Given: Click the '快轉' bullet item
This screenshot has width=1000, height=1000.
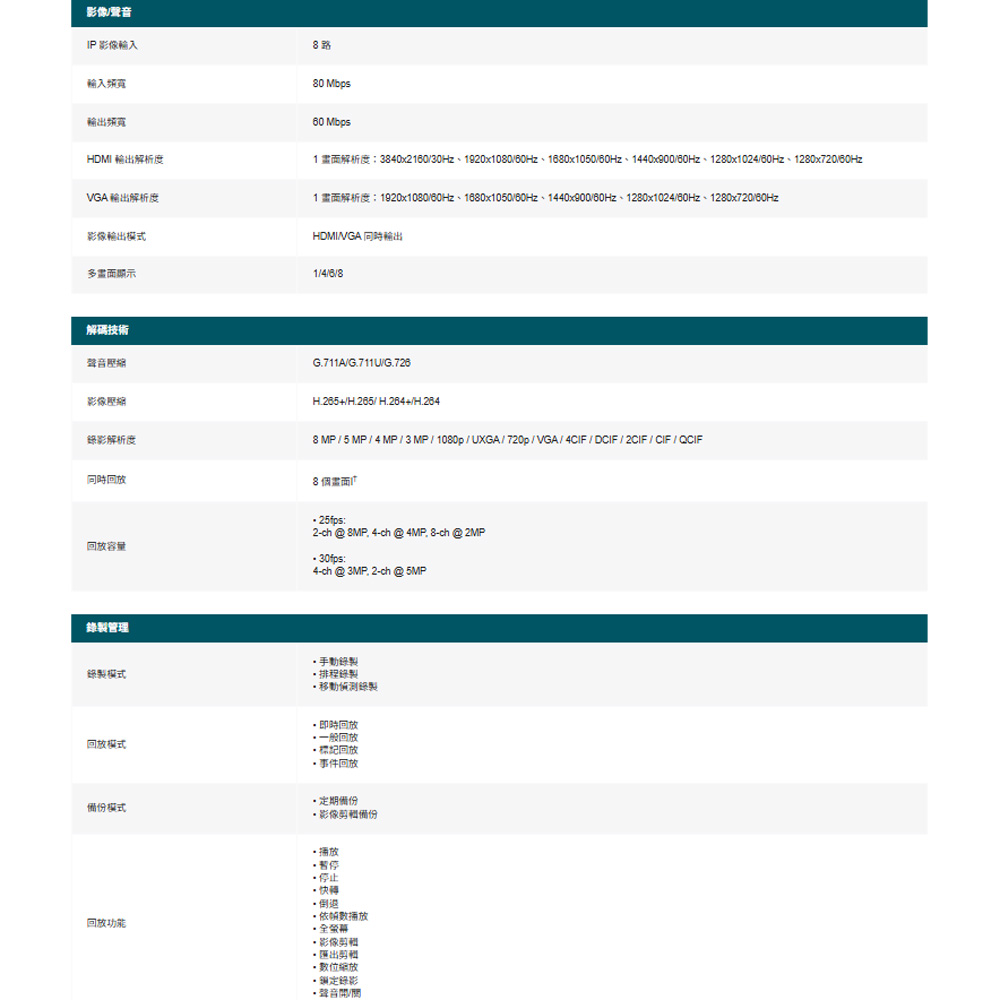Looking at the screenshot, I should [x=328, y=890].
